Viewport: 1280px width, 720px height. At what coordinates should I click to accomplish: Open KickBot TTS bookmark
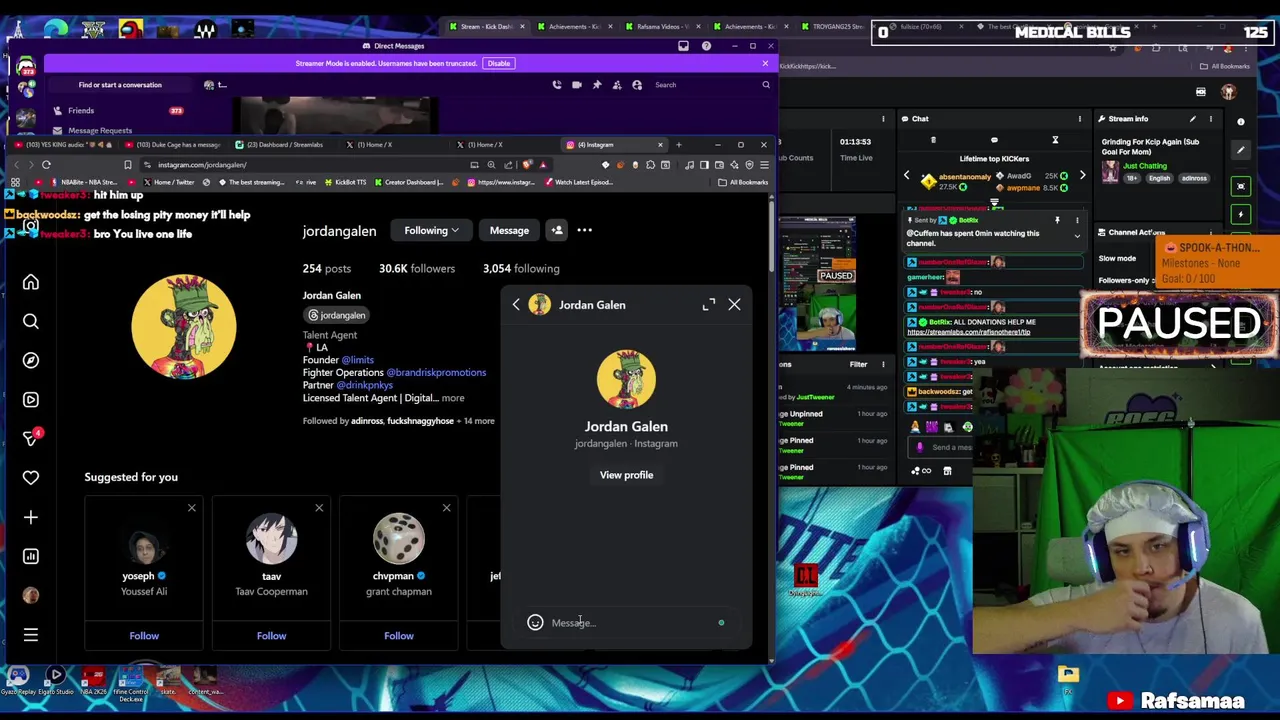pyautogui.click(x=345, y=182)
